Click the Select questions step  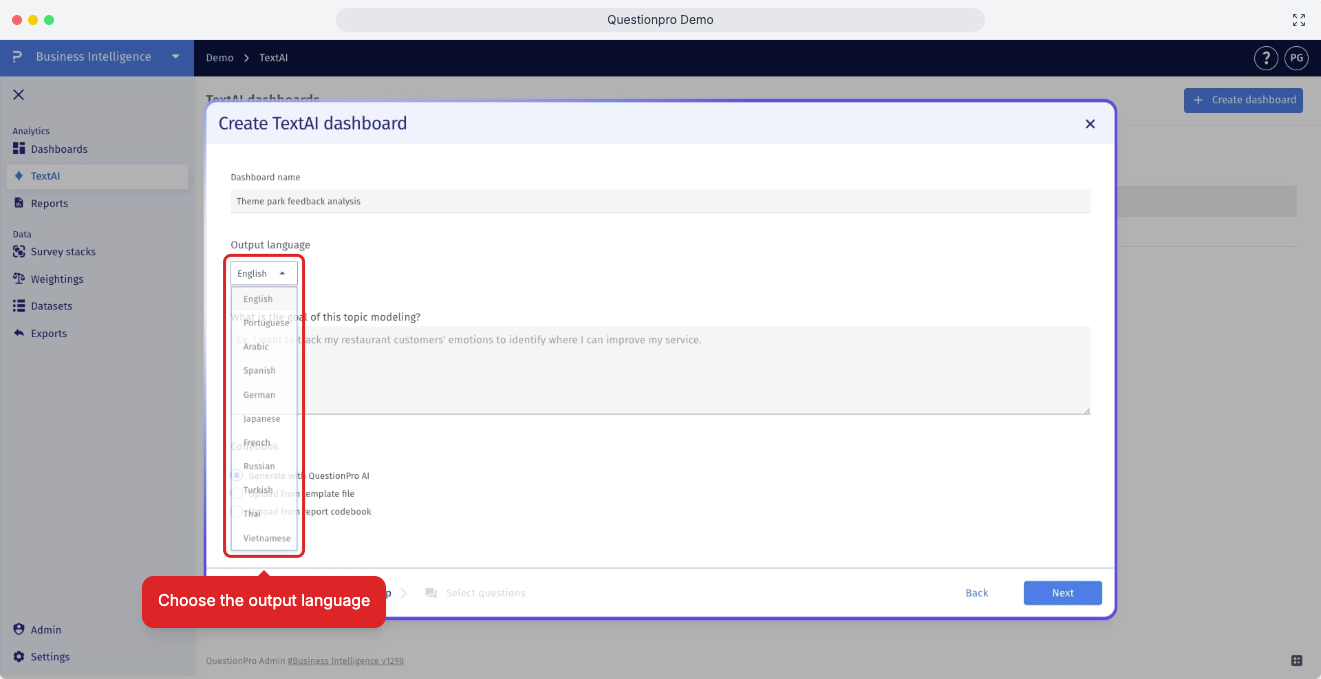coord(475,593)
